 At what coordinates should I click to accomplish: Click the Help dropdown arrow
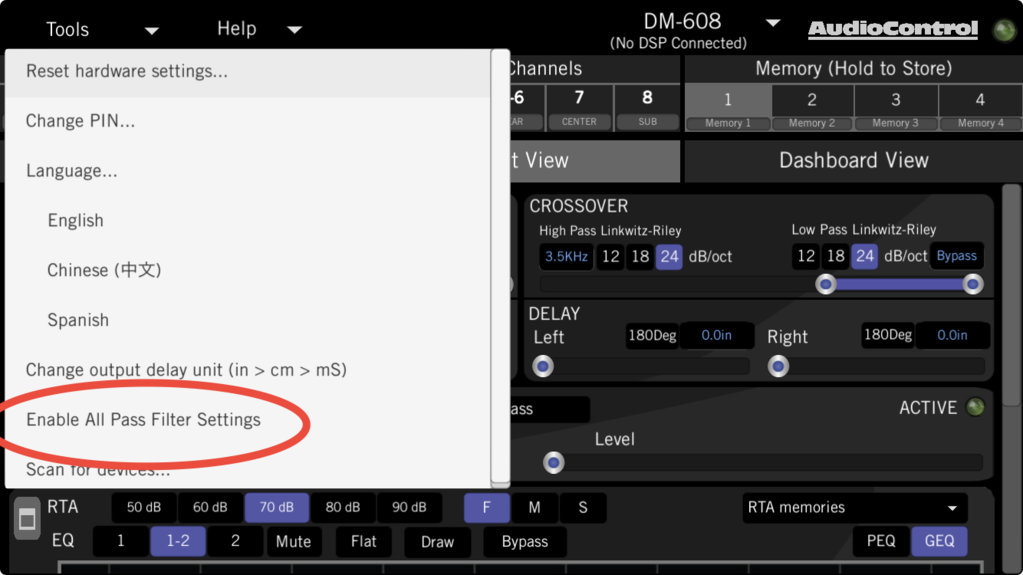coord(294,30)
